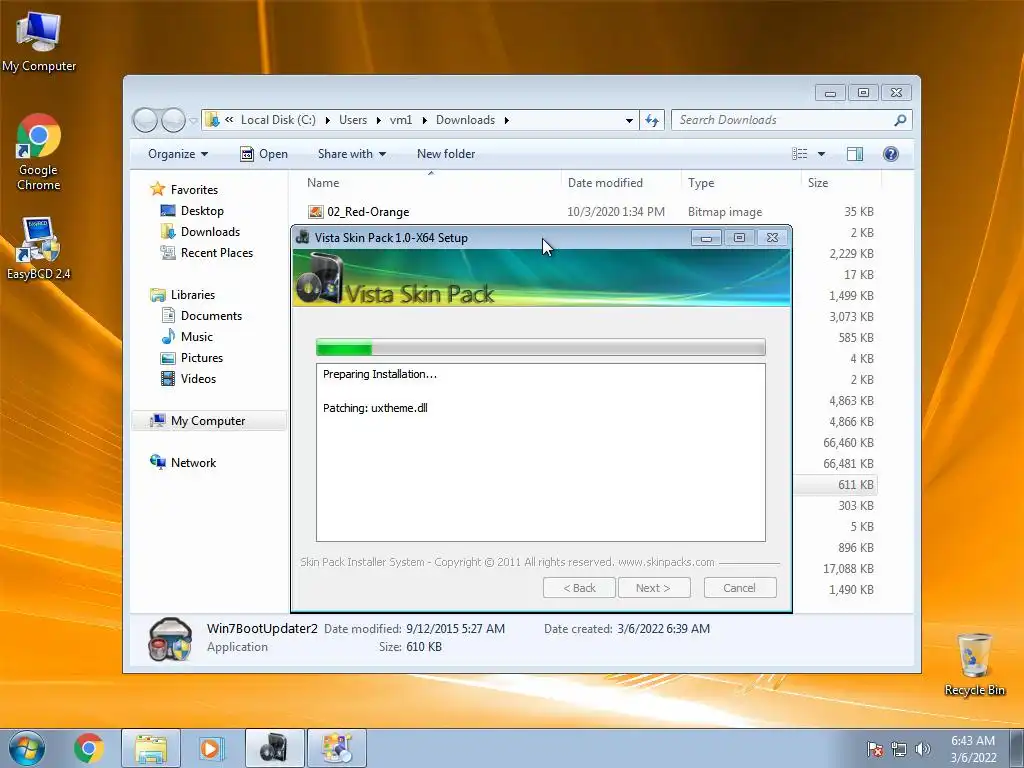Click the Explorer forward navigation arrow
Screen dimensions: 1024x768
tap(173, 120)
